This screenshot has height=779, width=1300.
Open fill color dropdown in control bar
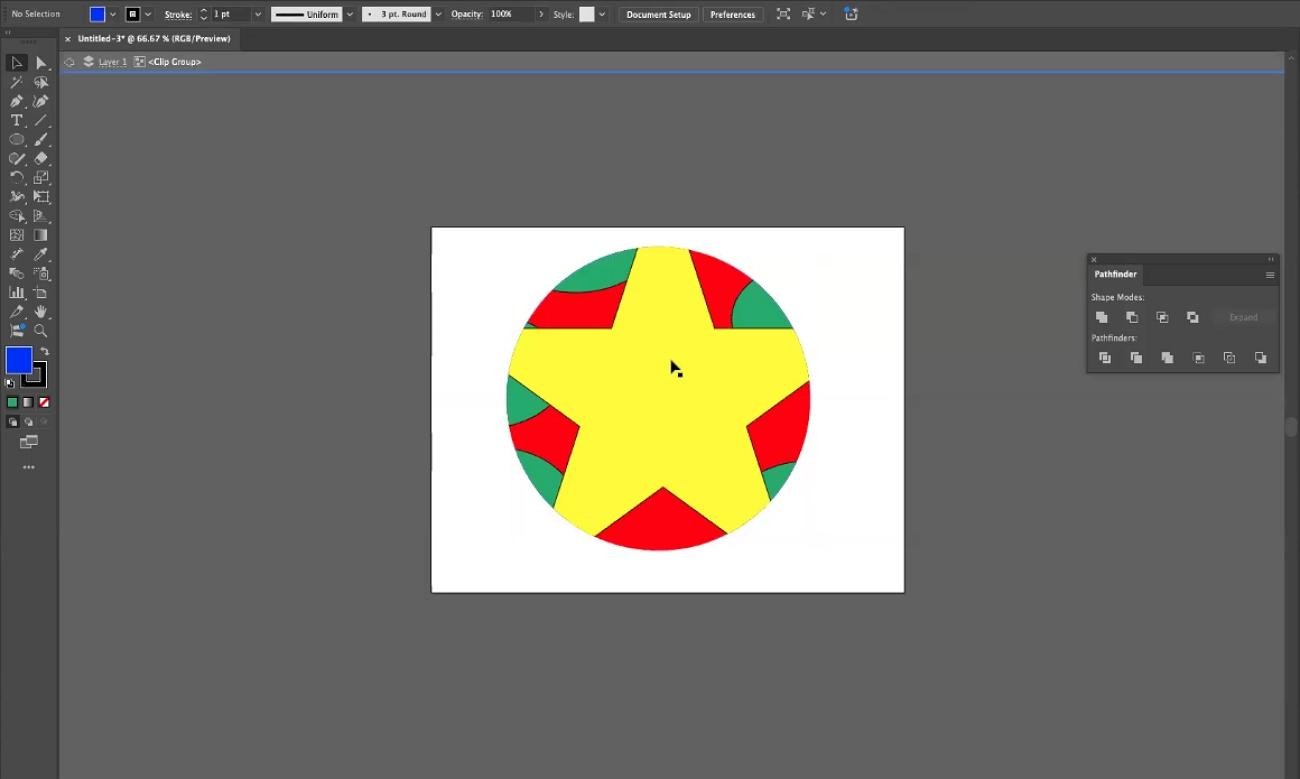click(x=113, y=14)
